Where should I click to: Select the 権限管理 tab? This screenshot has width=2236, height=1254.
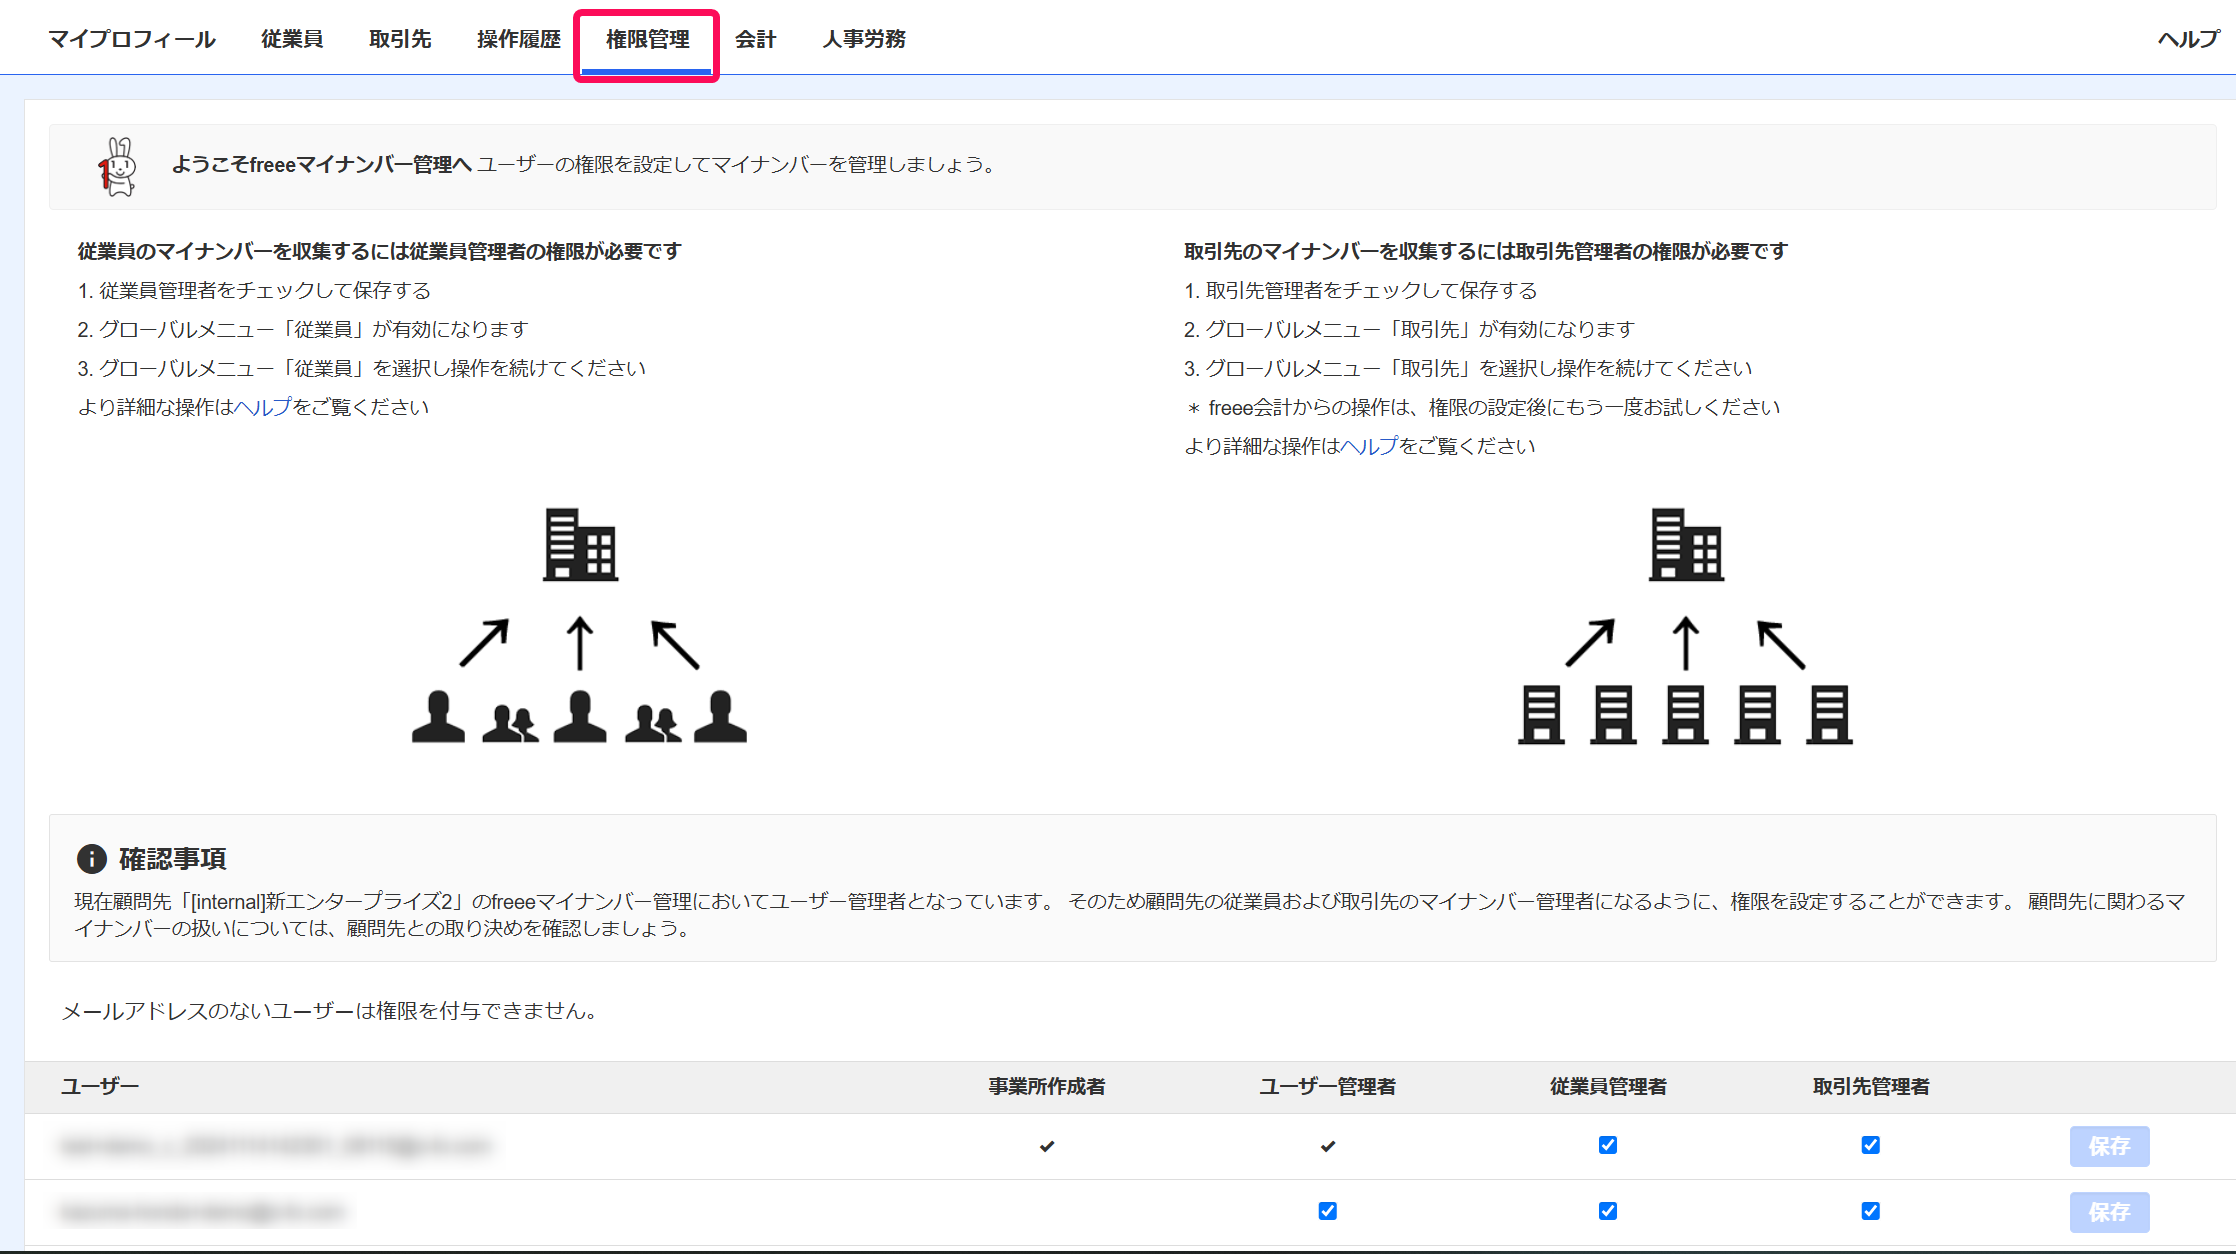tap(647, 39)
